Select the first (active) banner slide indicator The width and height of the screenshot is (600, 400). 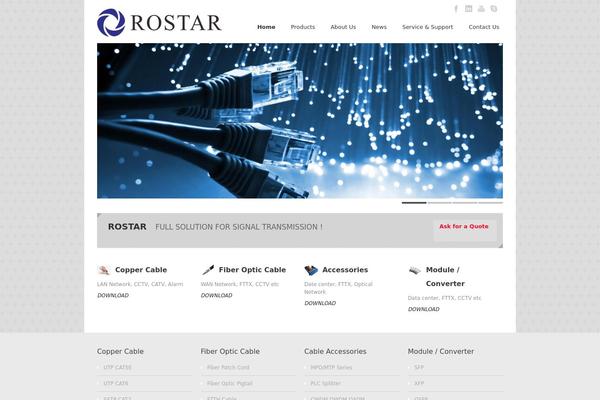414,202
